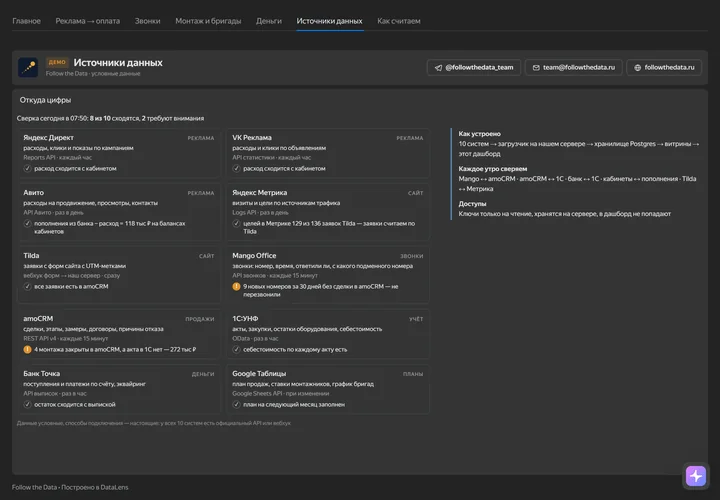Click the Follow the Data logo icon
This screenshot has height=500, width=720.
coord(28,67)
